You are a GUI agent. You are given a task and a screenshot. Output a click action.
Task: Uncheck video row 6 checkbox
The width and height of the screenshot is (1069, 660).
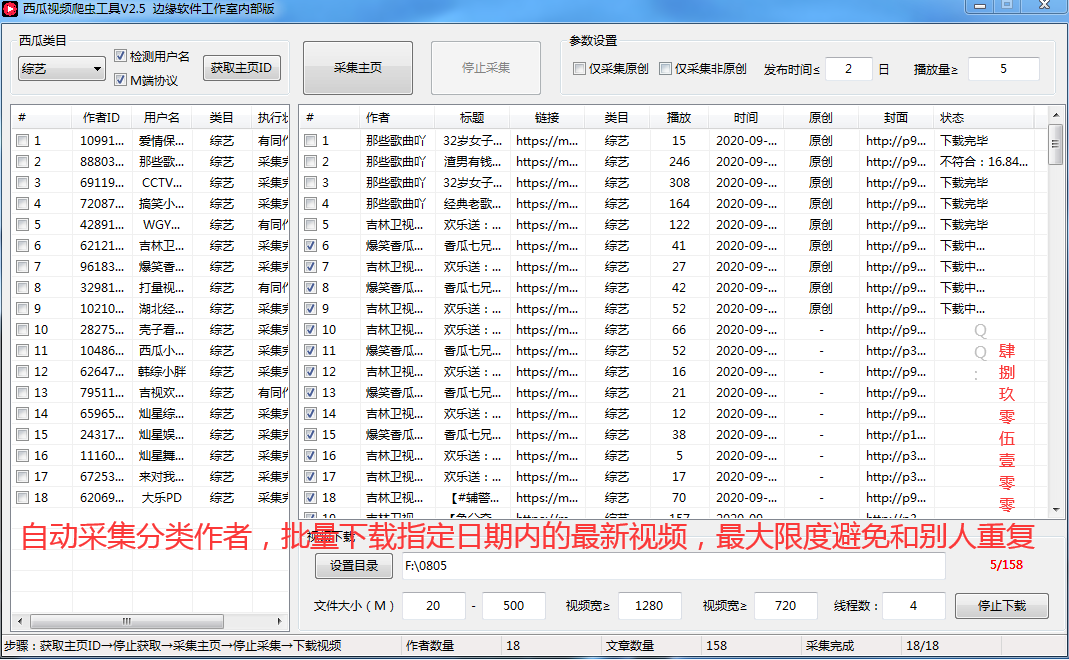pyautogui.click(x=311, y=245)
